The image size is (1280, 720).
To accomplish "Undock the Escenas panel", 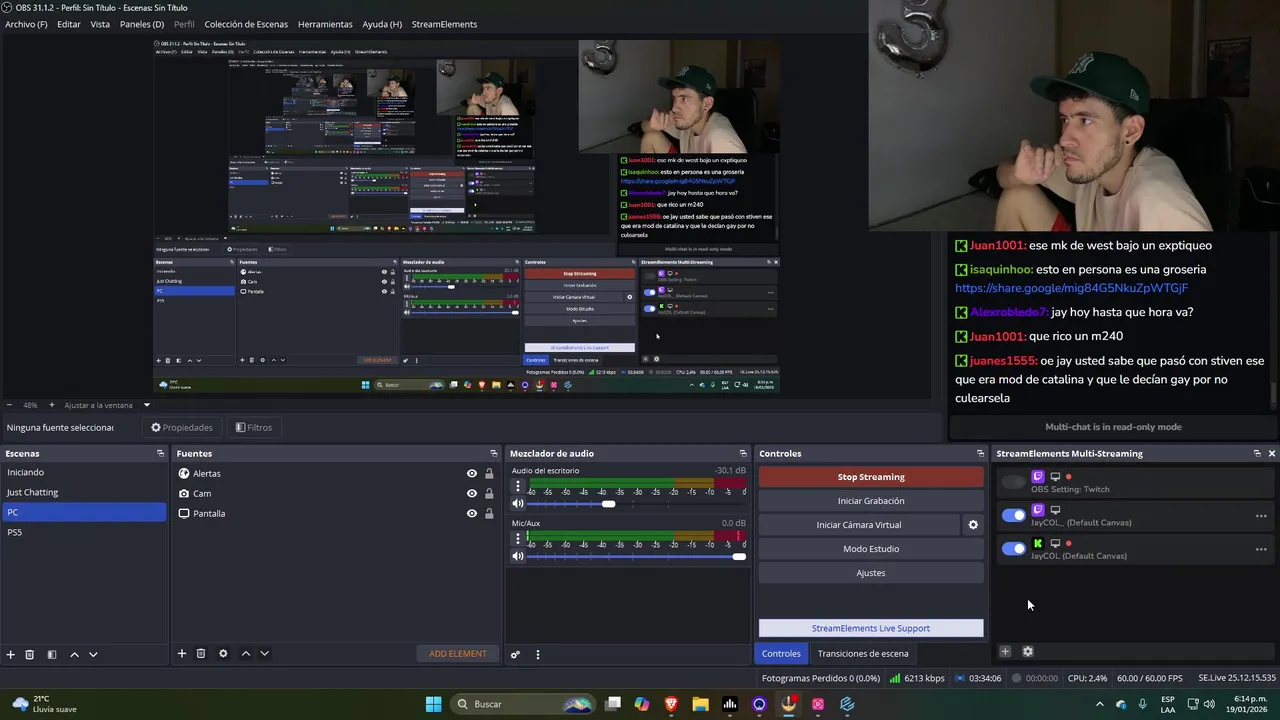I will pyautogui.click(x=160, y=454).
